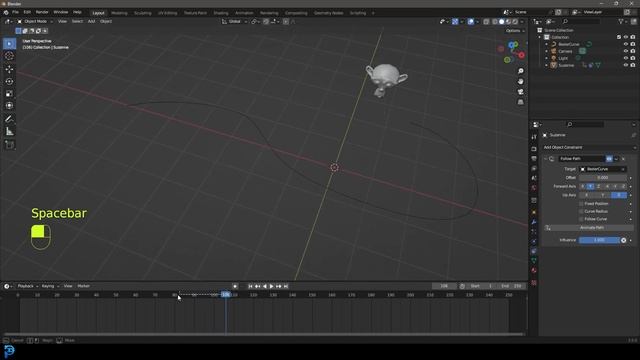Switch perspective/orthographic grid icon
Viewport: 640px width, 360px height.
coord(520,102)
